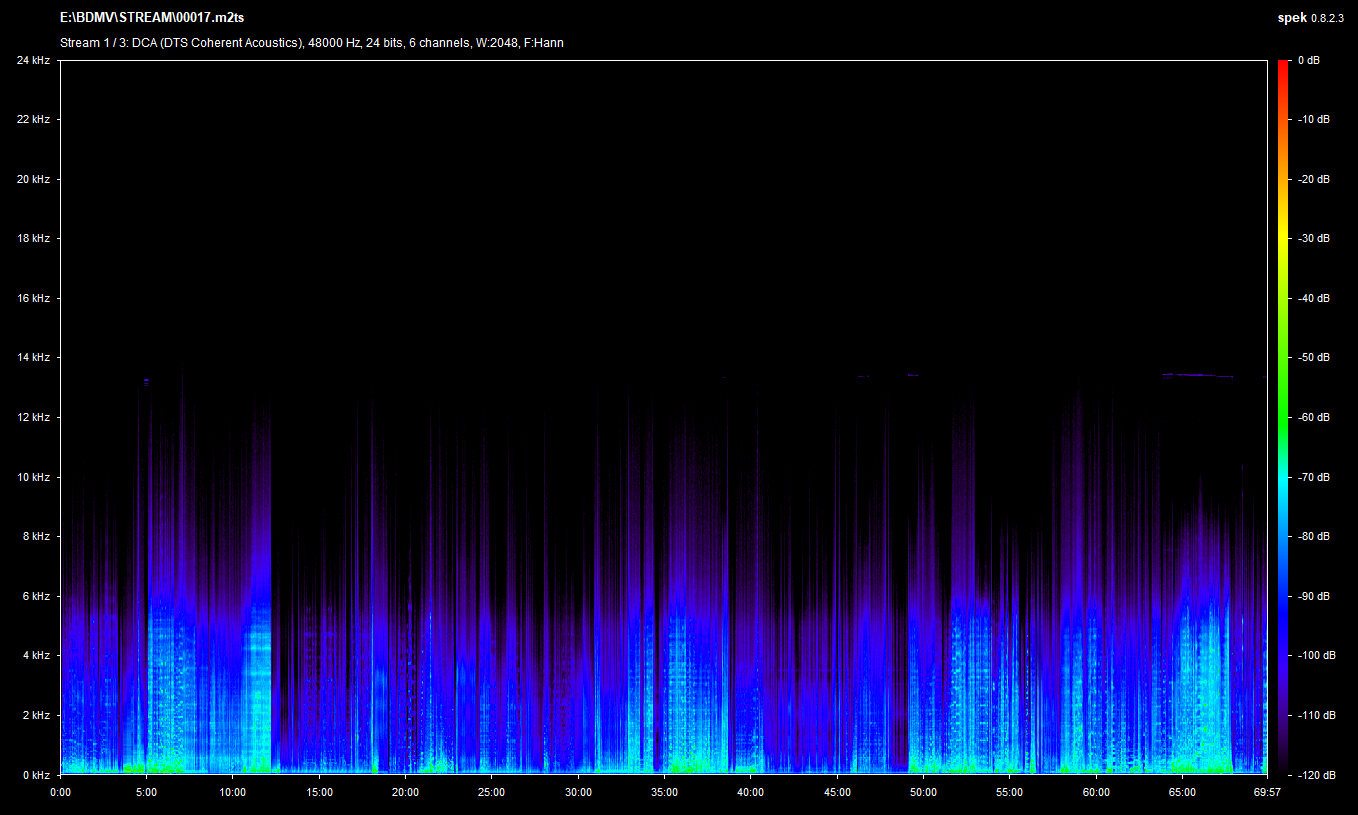Click the -30 dB scale label
Viewport: 1358px width, 815px height.
1314,238
